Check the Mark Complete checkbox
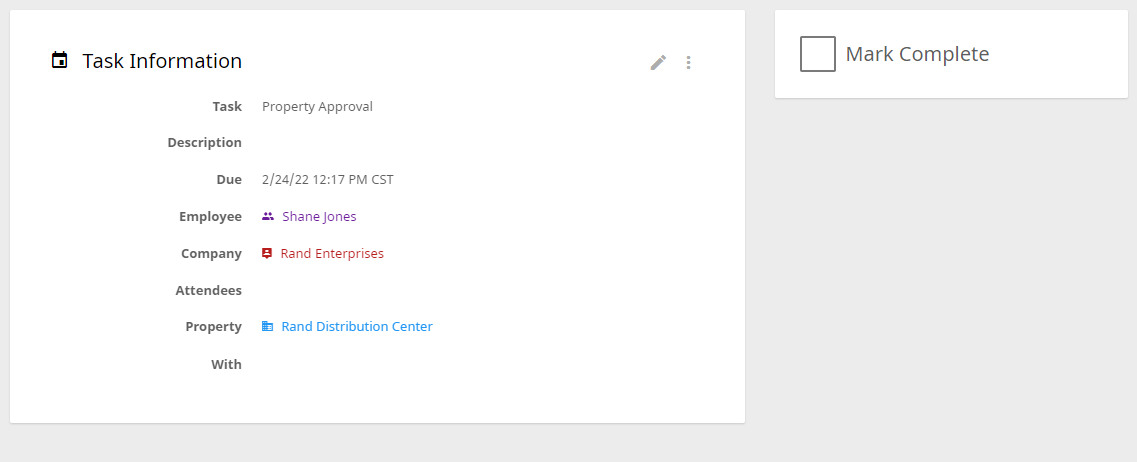Viewport: 1137px width, 462px height. (x=817, y=54)
